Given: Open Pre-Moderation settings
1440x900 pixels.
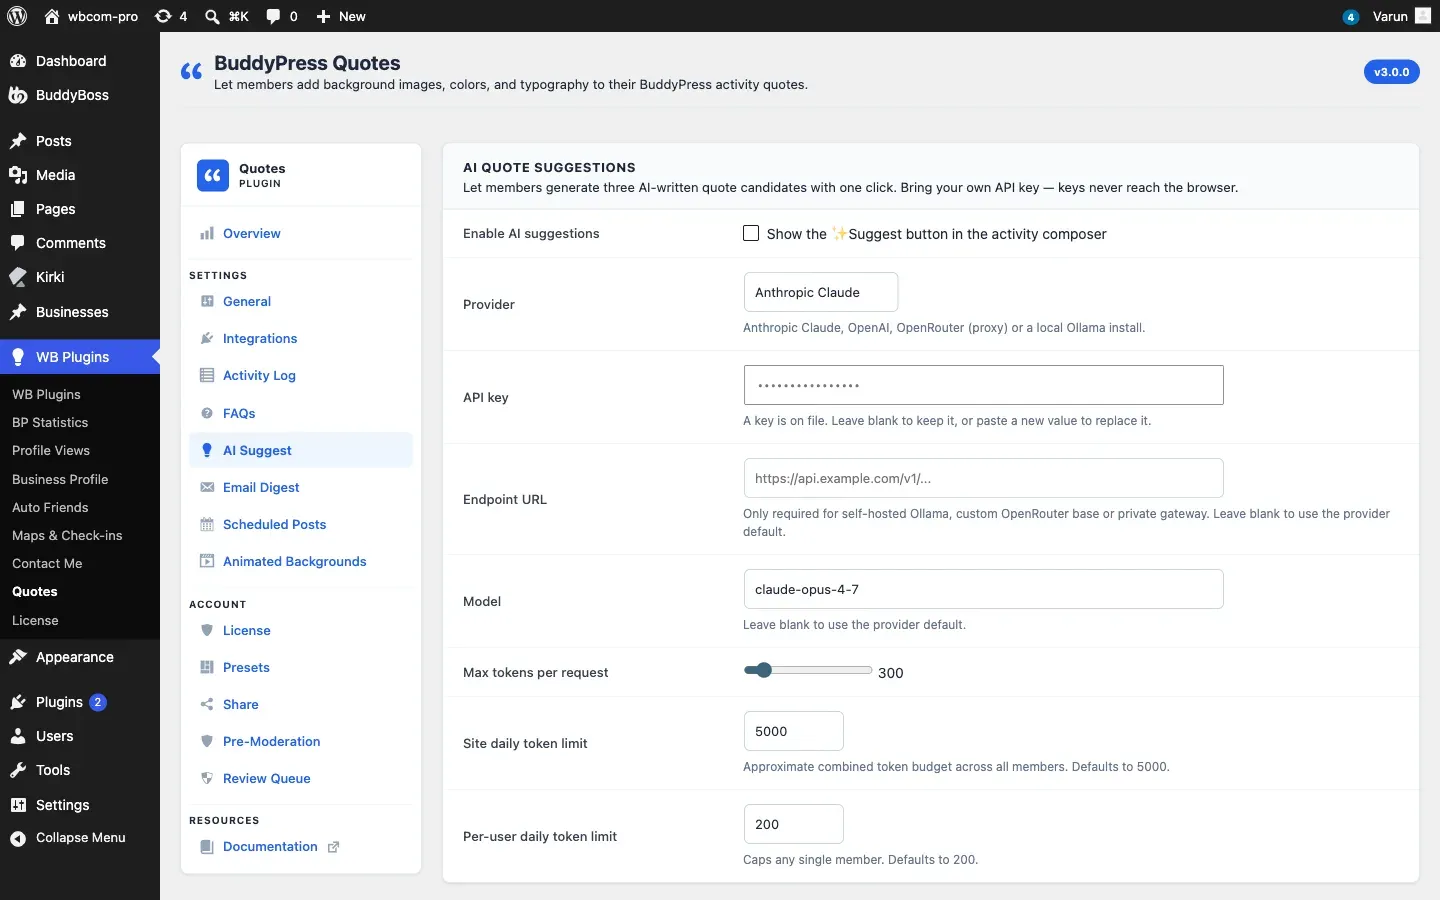Looking at the screenshot, I should (x=301, y=741).
